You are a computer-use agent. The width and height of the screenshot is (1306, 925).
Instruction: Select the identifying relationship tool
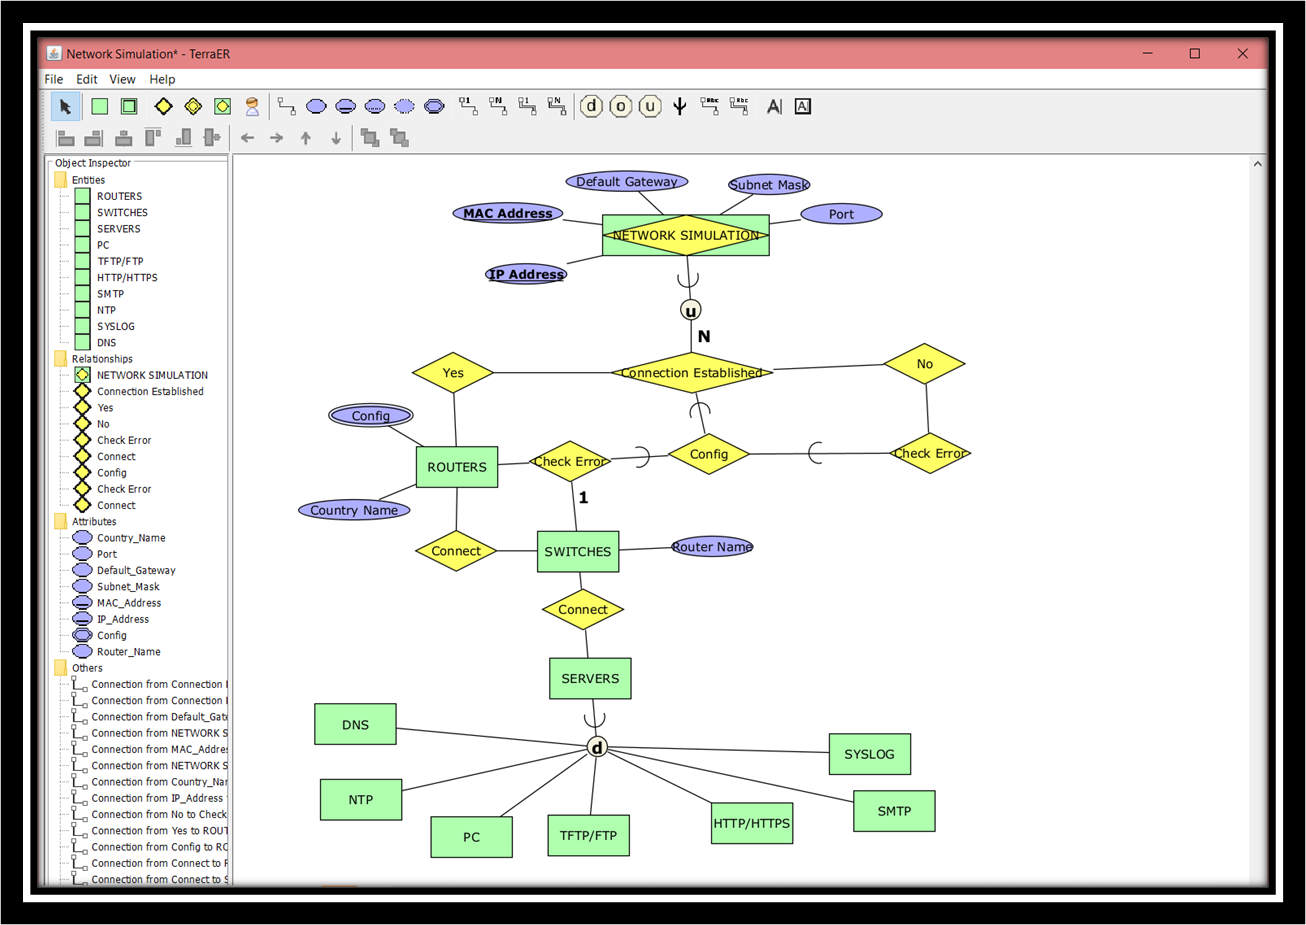193,106
